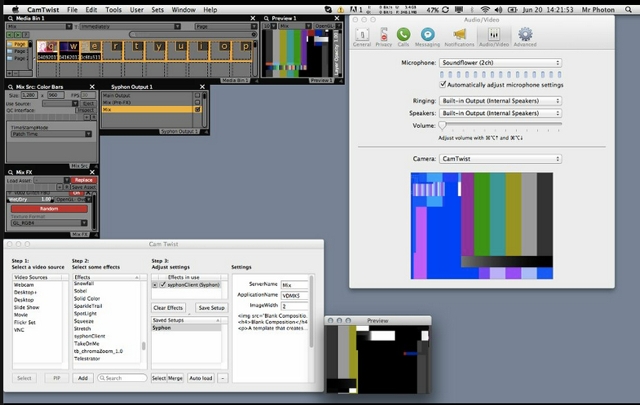Select the Calls phone icon
Viewport: 640px width, 405px height.
point(404,36)
